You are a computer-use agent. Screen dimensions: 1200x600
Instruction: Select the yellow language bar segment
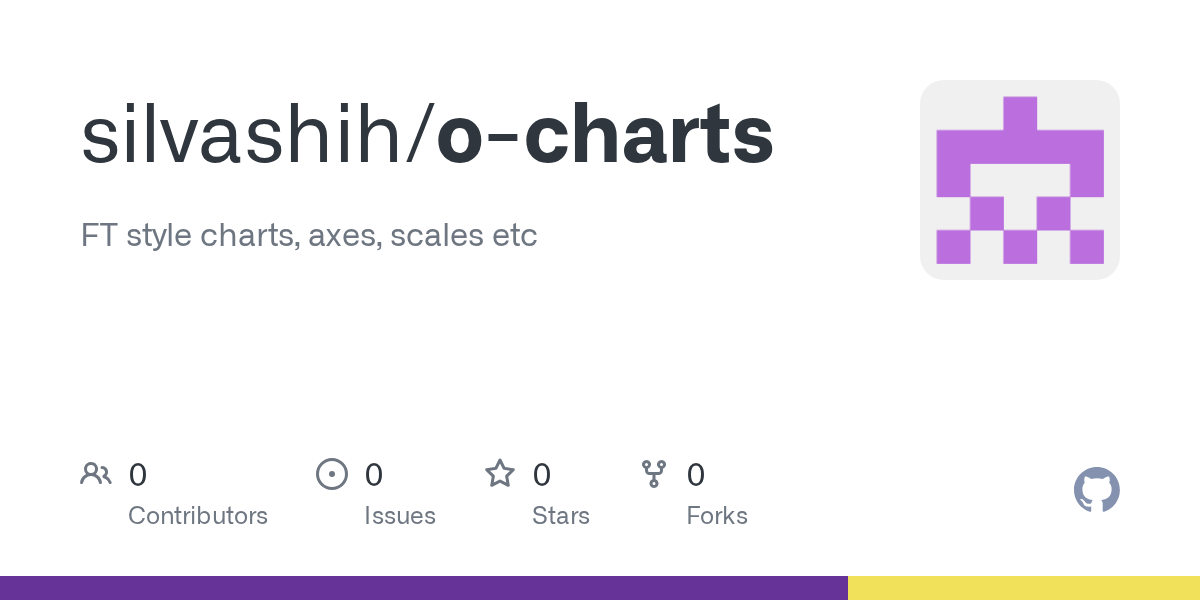(x=1024, y=588)
